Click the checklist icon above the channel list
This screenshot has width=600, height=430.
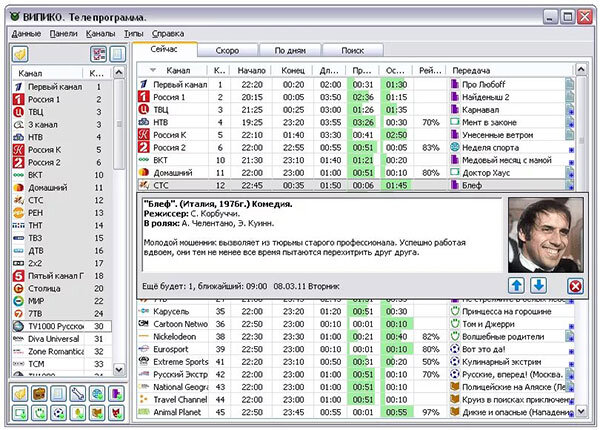(x=98, y=54)
